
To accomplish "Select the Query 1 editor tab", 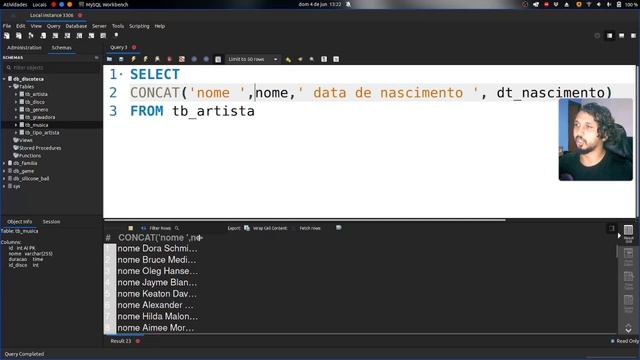I will (118, 47).
